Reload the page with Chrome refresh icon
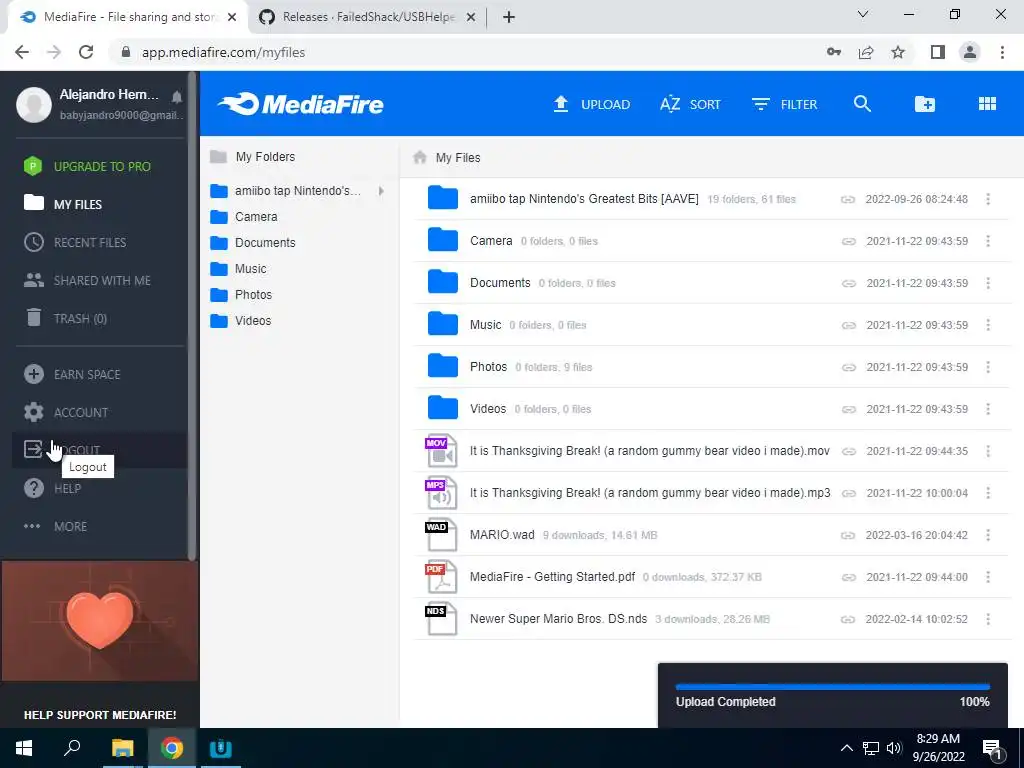This screenshot has height=768, width=1024. point(86,52)
